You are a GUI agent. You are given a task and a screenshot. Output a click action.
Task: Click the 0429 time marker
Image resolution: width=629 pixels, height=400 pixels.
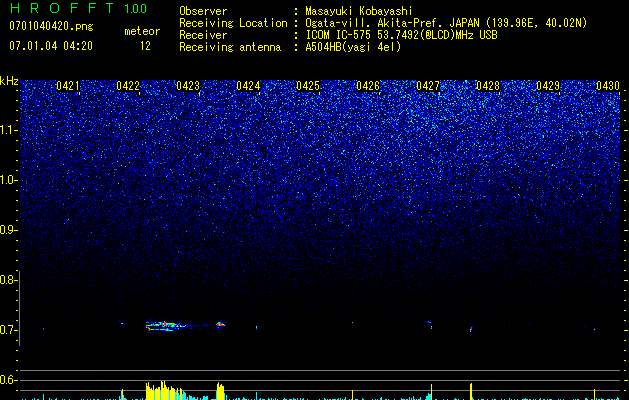pyautogui.click(x=548, y=86)
